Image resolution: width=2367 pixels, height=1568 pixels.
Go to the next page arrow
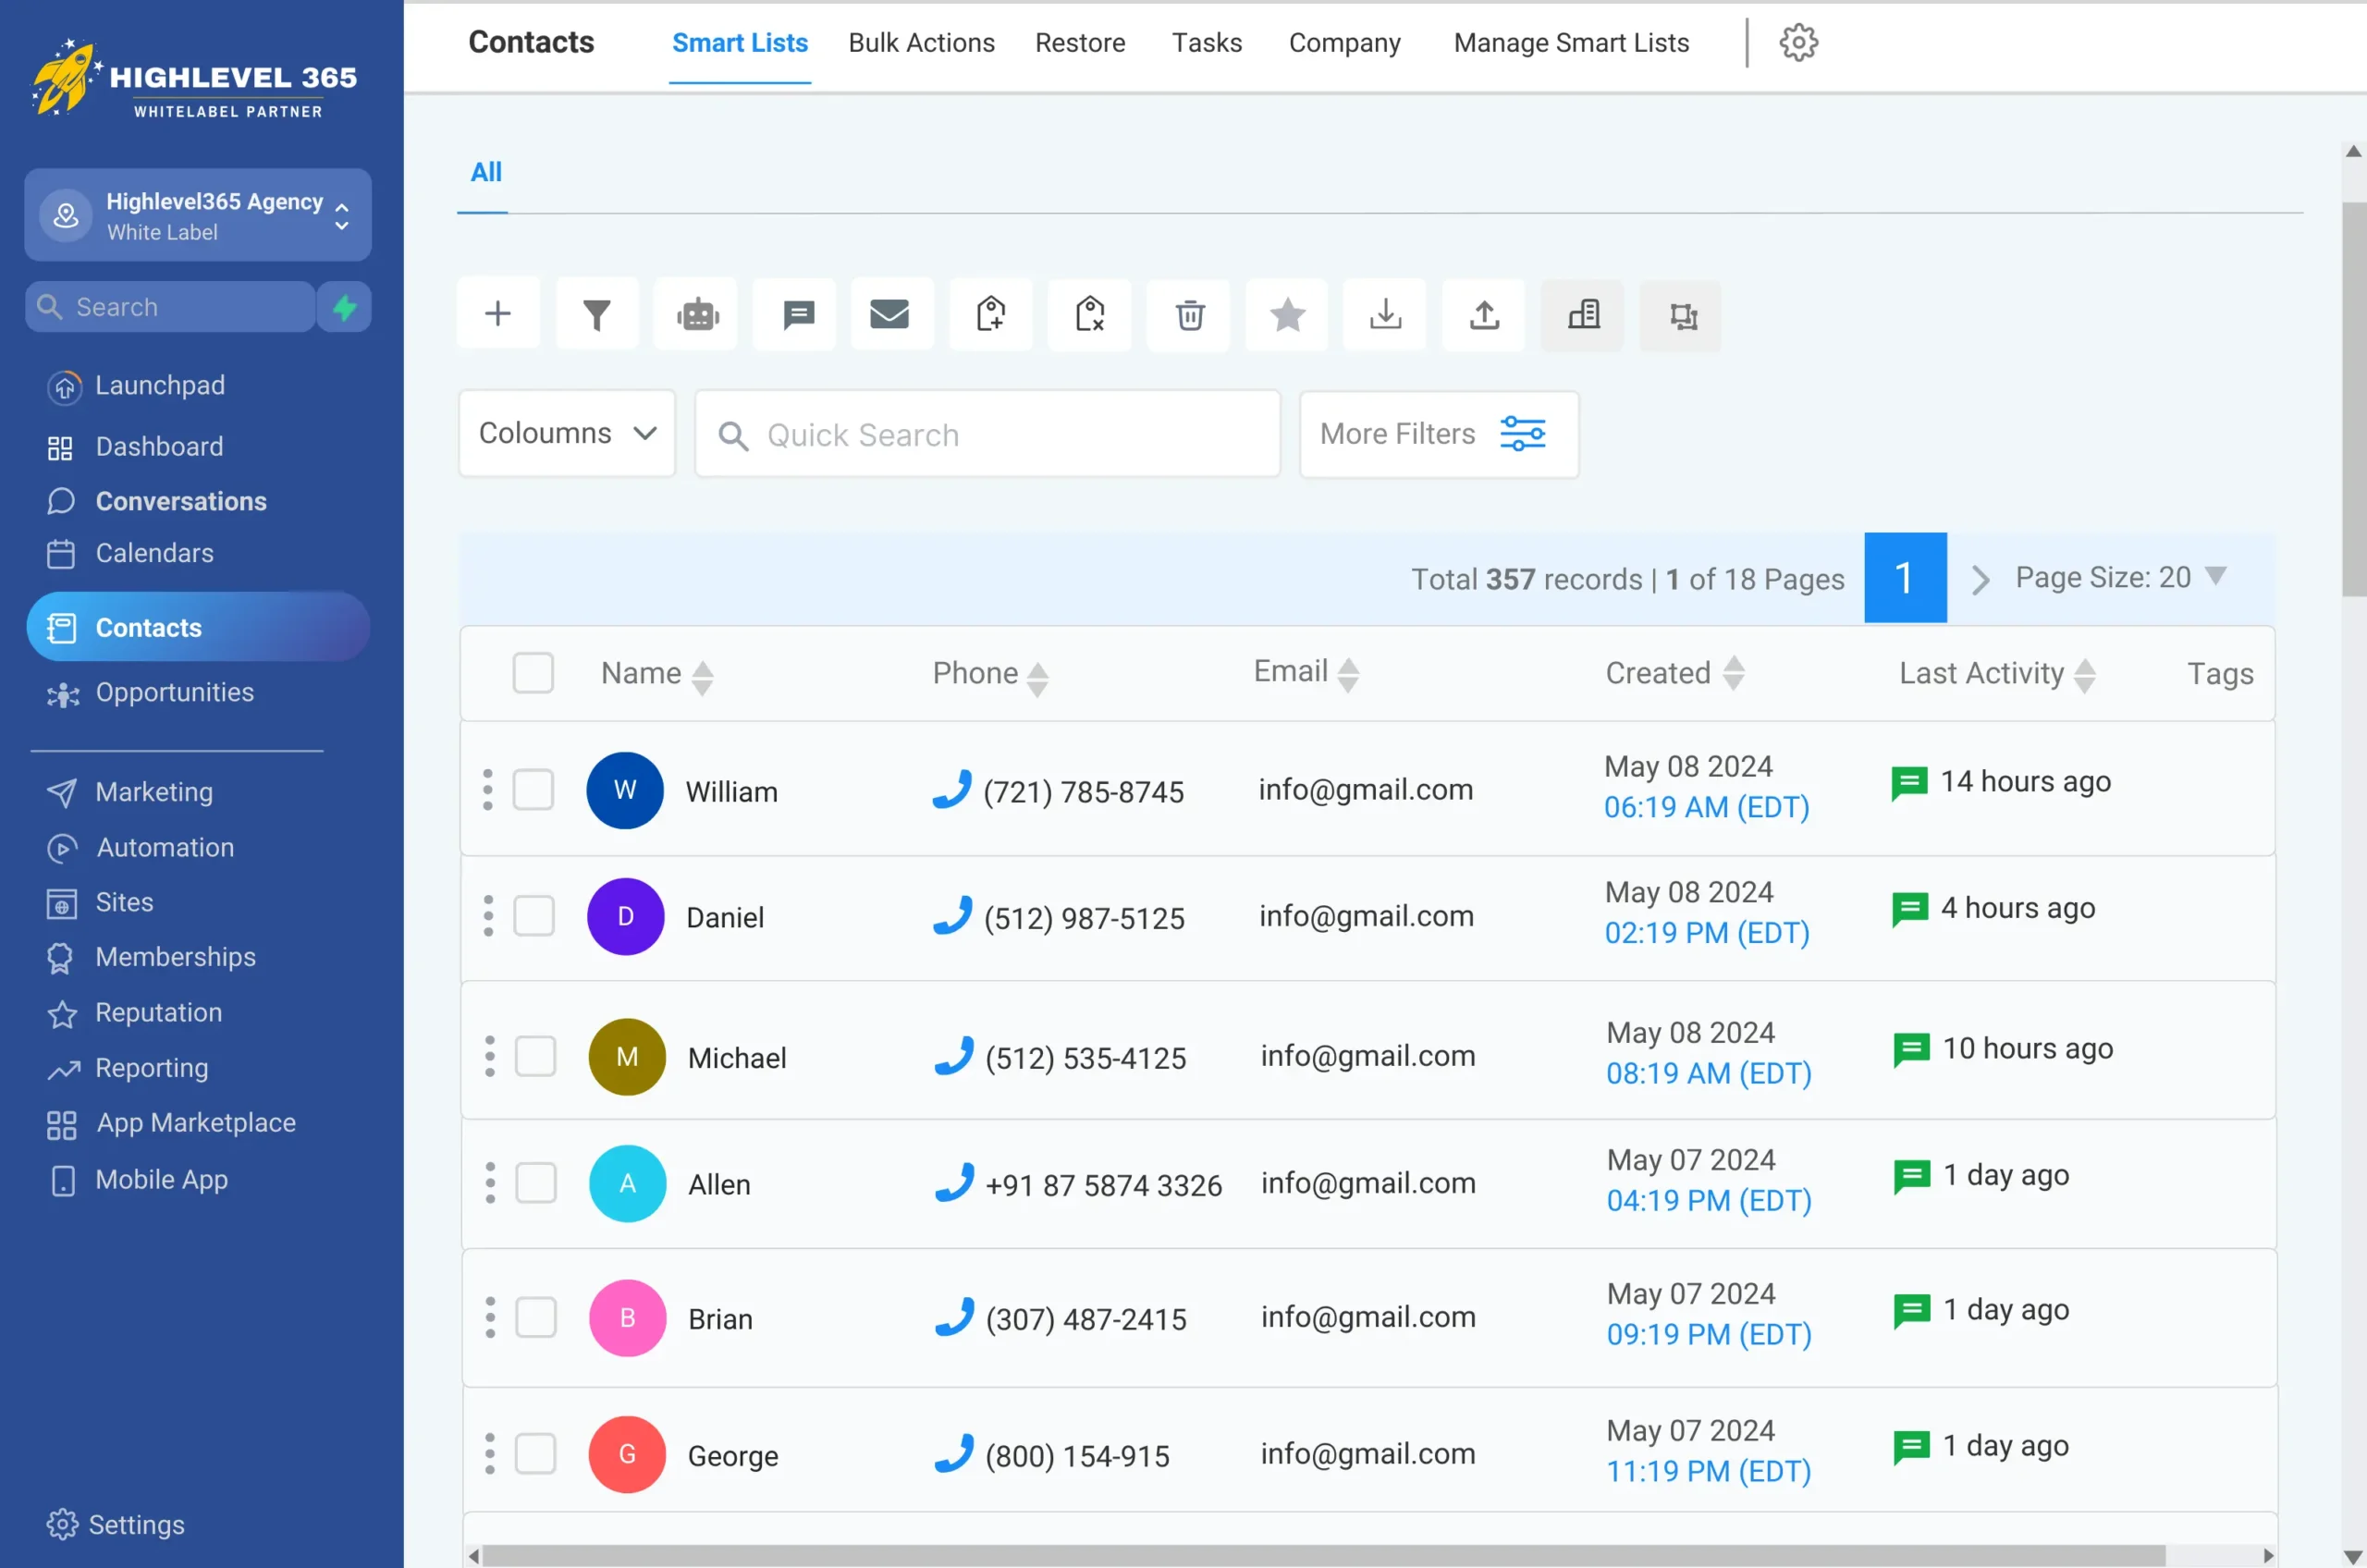[x=1980, y=579]
